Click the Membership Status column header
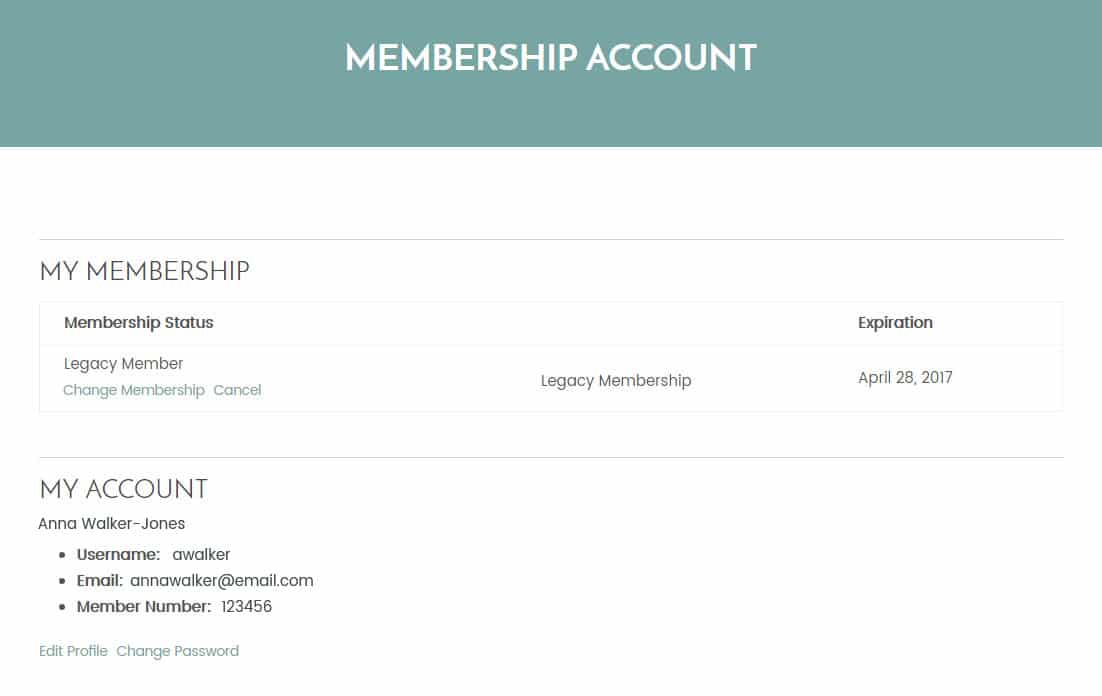Screen dimensions: 1102x696 138,323
